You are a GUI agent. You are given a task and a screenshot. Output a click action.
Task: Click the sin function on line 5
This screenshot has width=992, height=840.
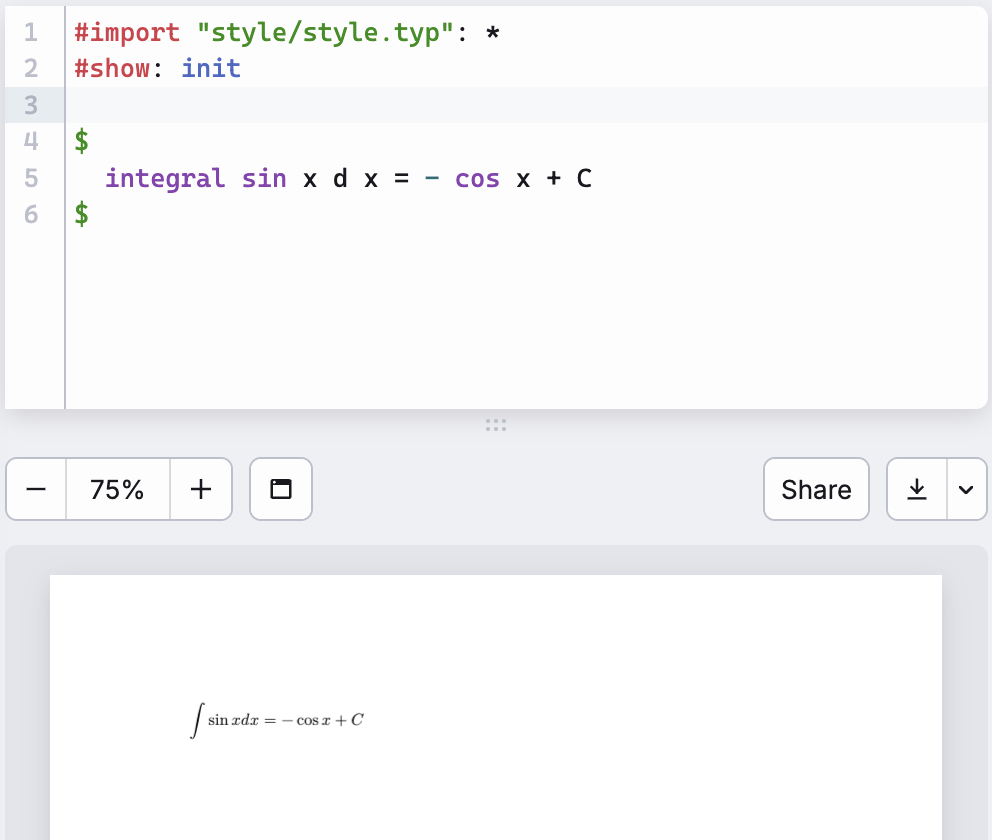click(x=264, y=178)
